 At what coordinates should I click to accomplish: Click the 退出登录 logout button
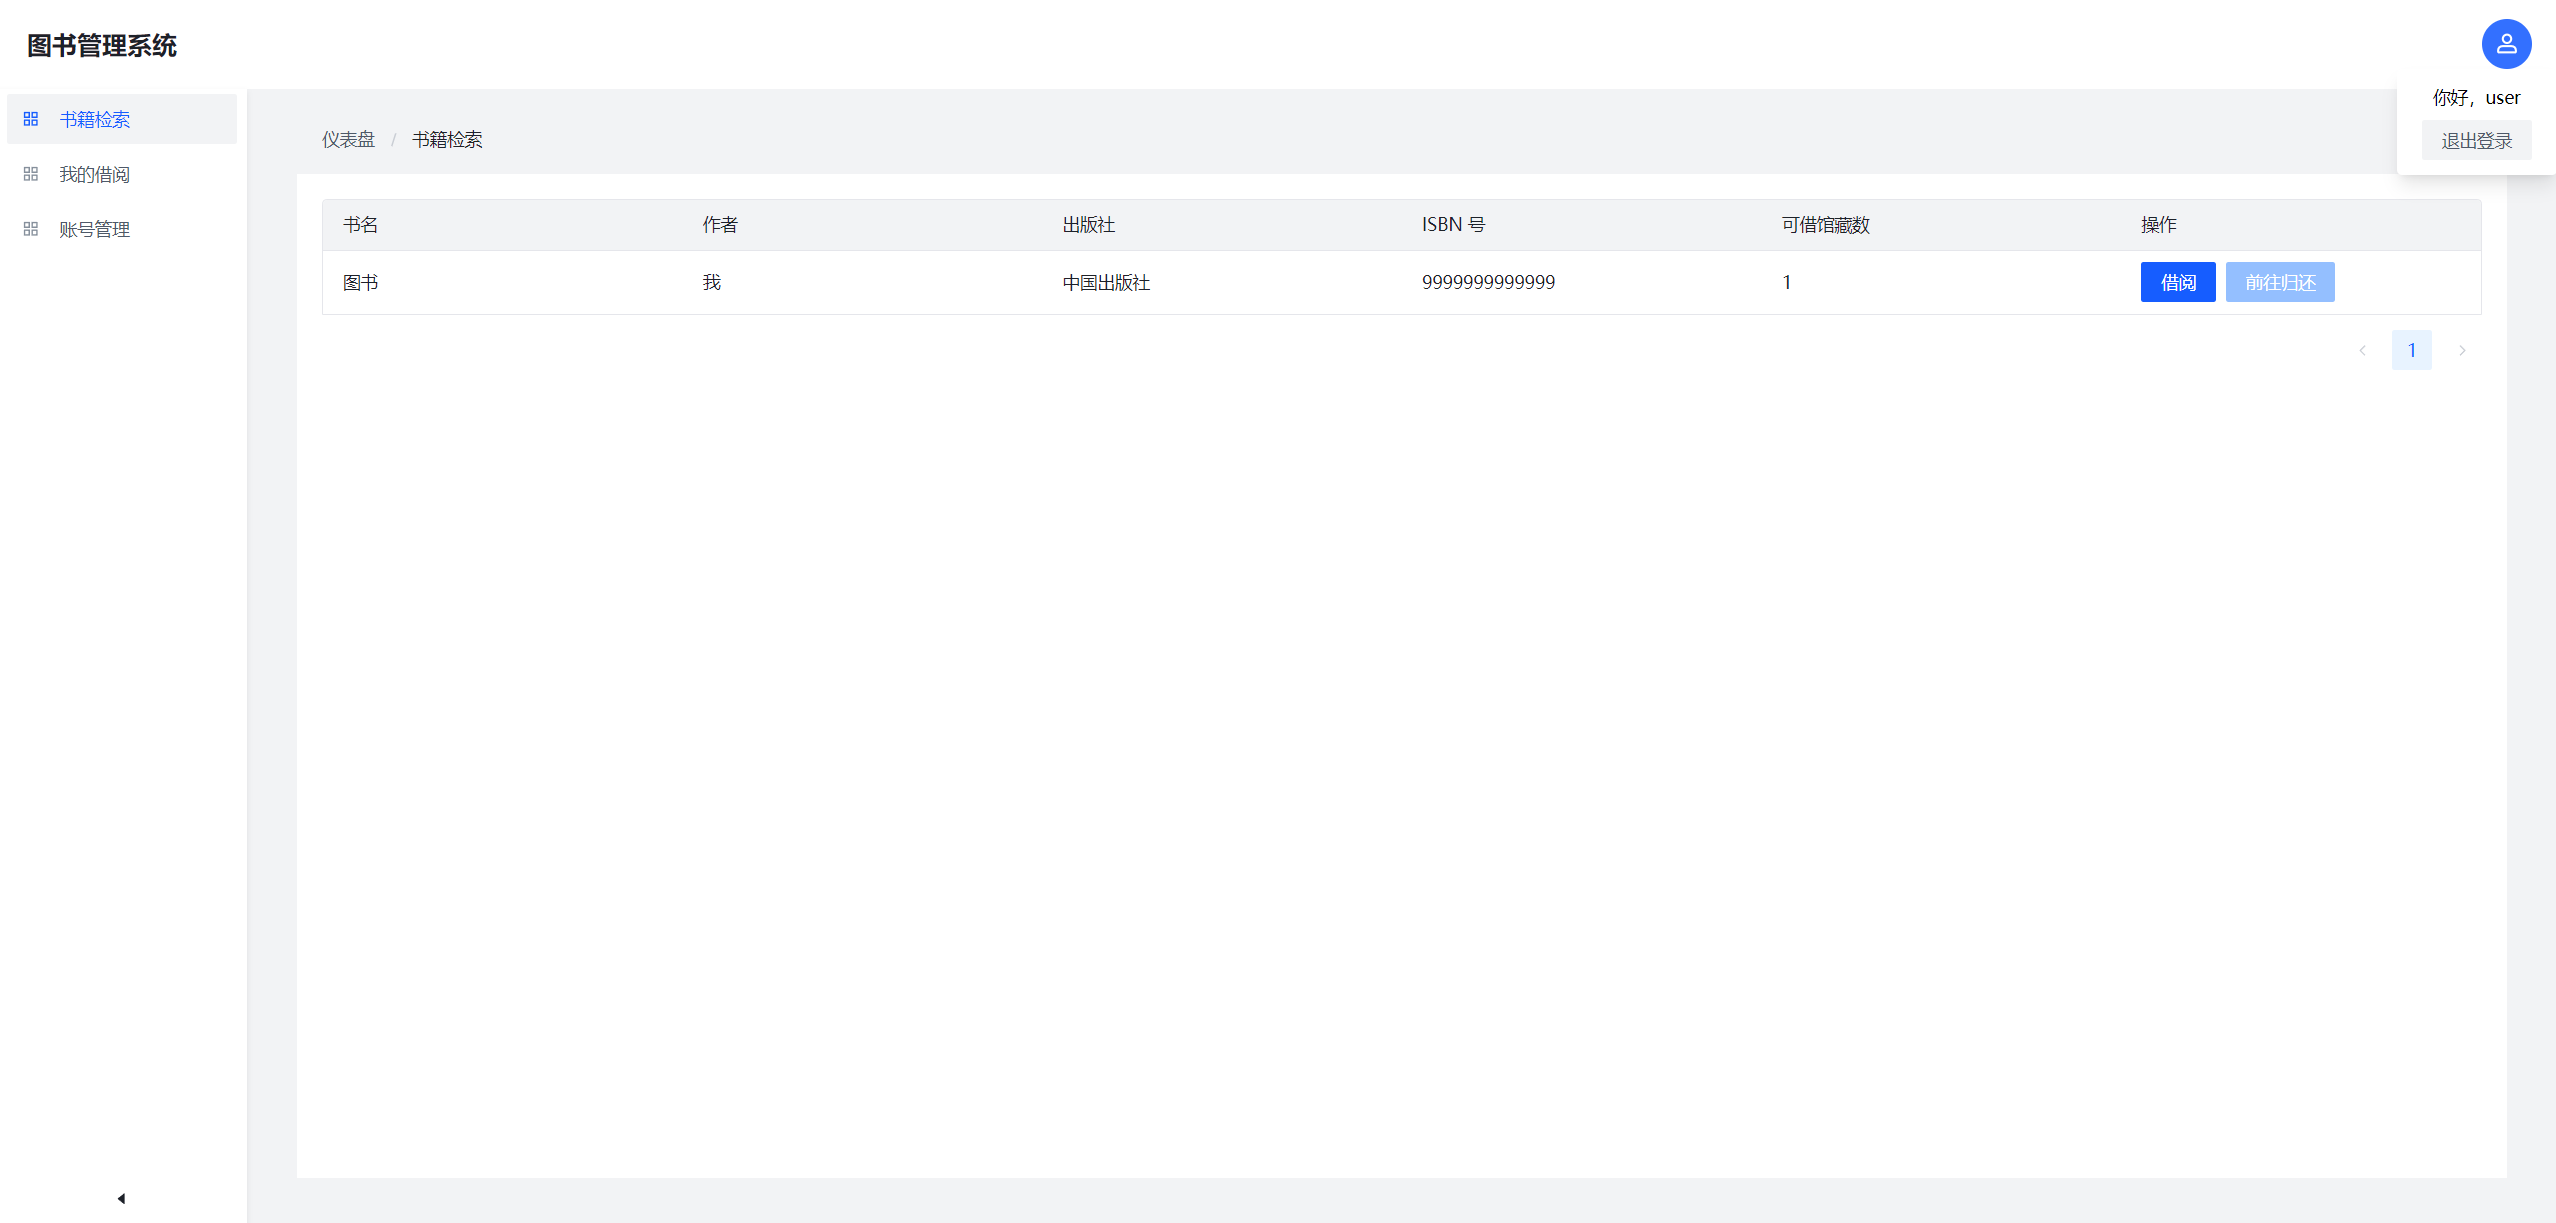tap(2476, 141)
